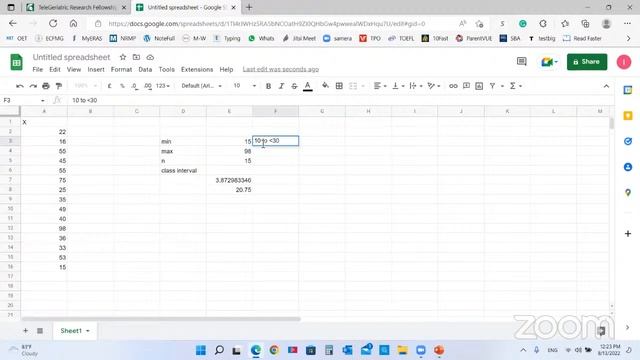640x360 pixels.
Task: Decrease decimal places icon
Action: click(x=134, y=86)
